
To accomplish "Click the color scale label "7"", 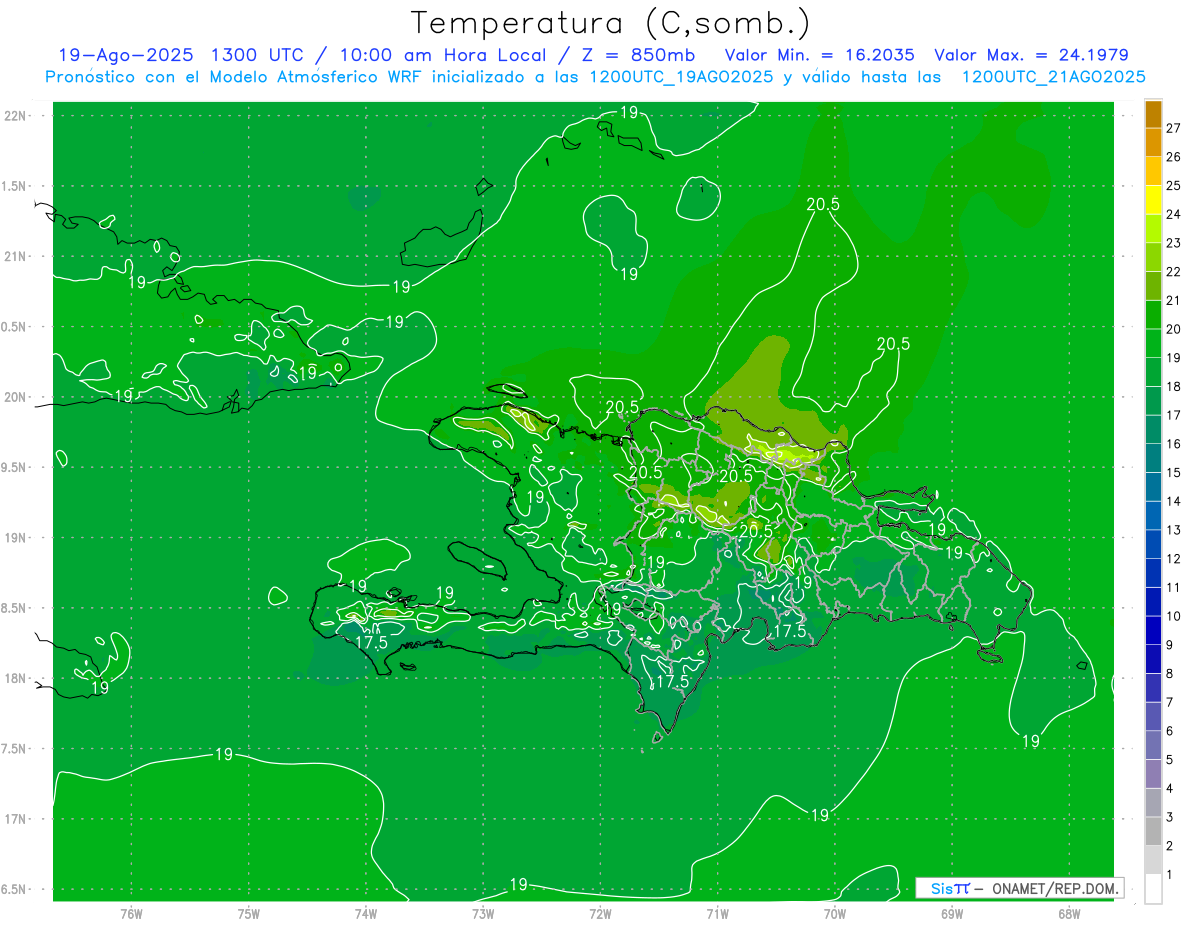I will [1170, 702].
